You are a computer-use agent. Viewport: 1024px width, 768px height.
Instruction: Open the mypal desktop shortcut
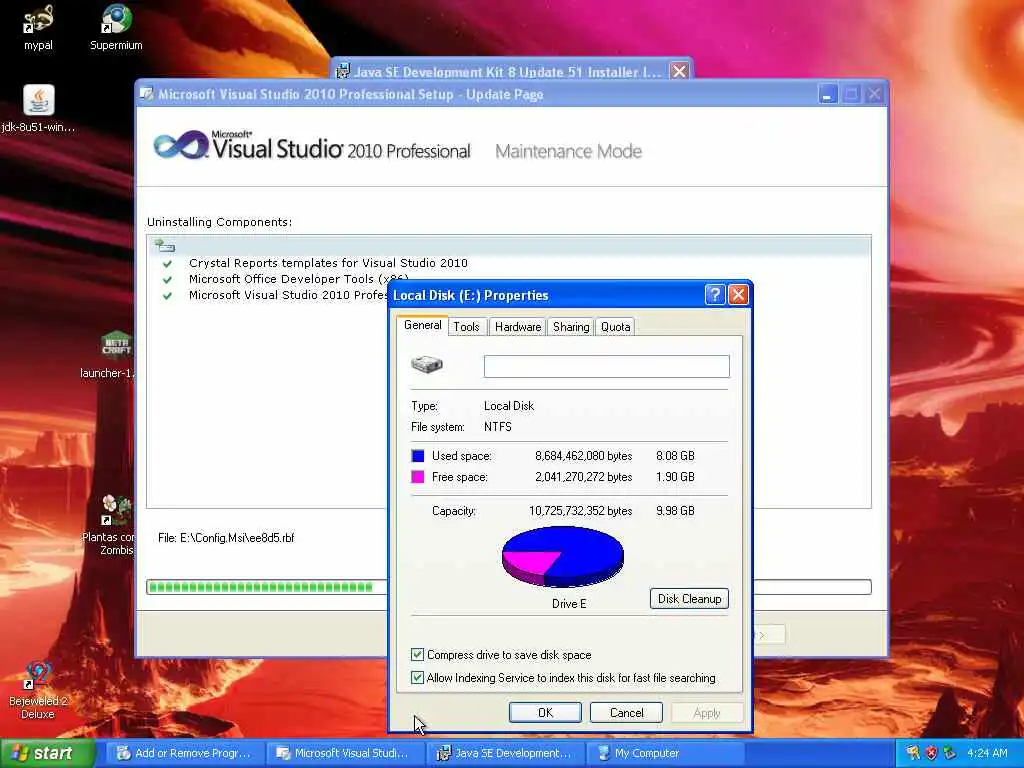pyautogui.click(x=38, y=28)
